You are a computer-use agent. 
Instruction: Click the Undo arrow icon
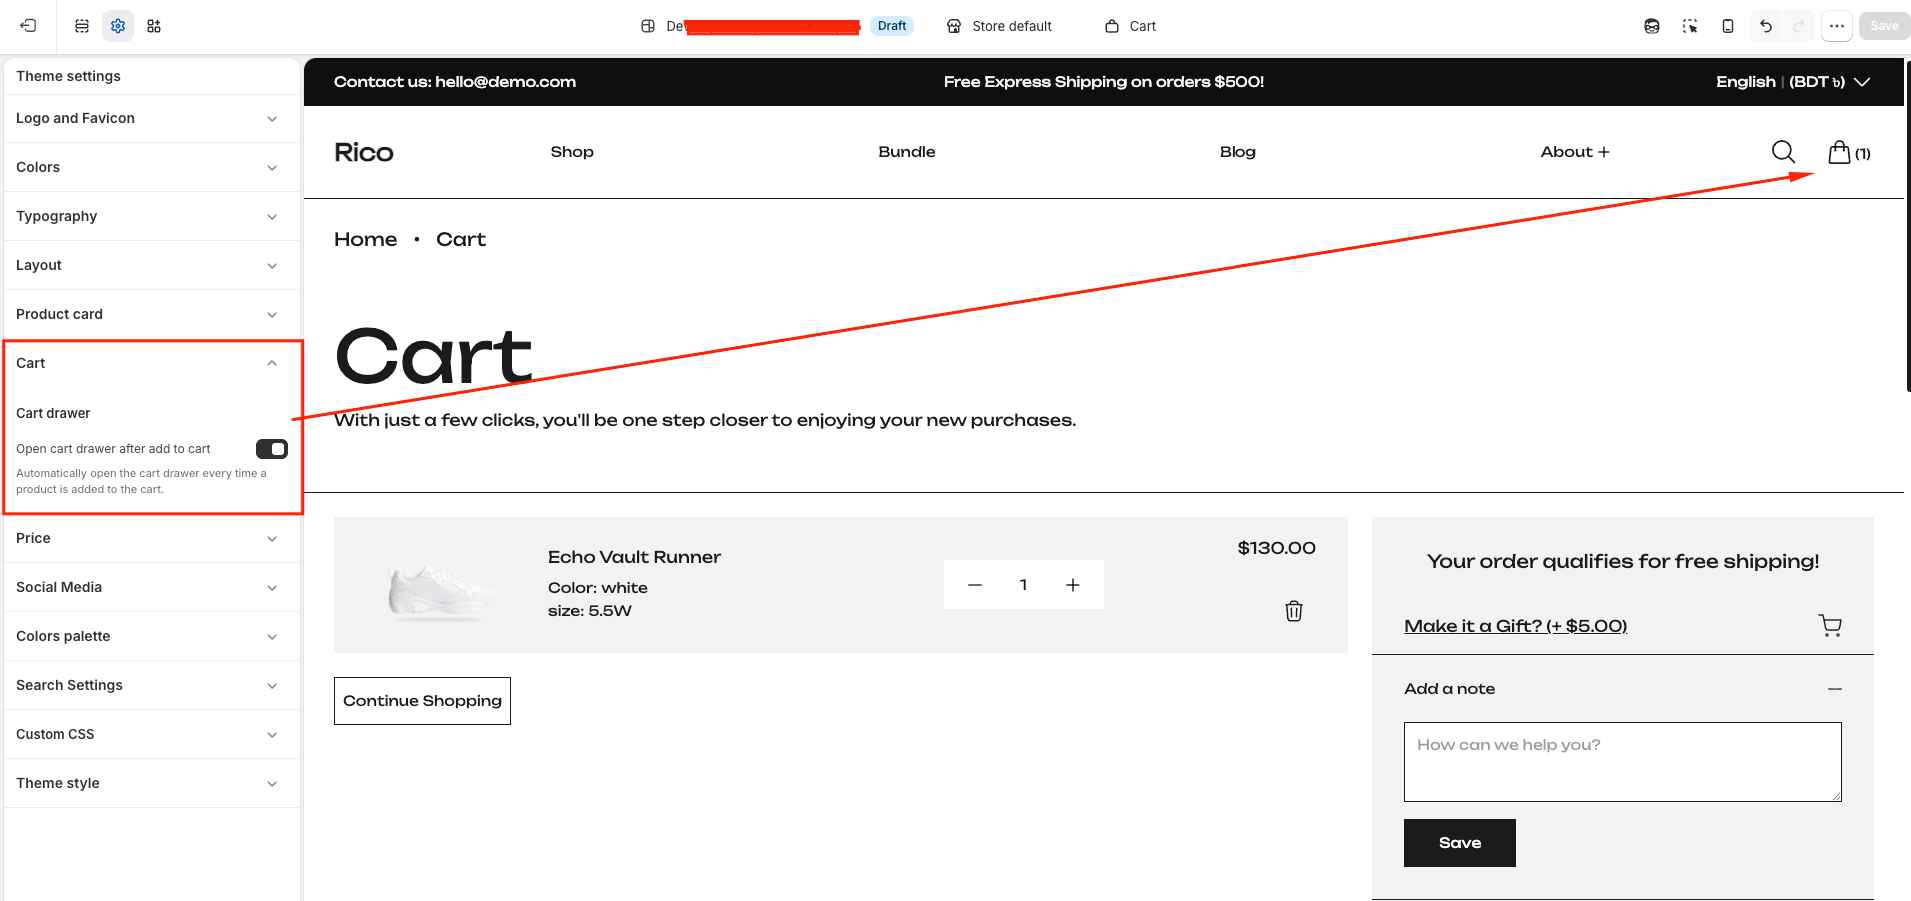coord(1766,26)
